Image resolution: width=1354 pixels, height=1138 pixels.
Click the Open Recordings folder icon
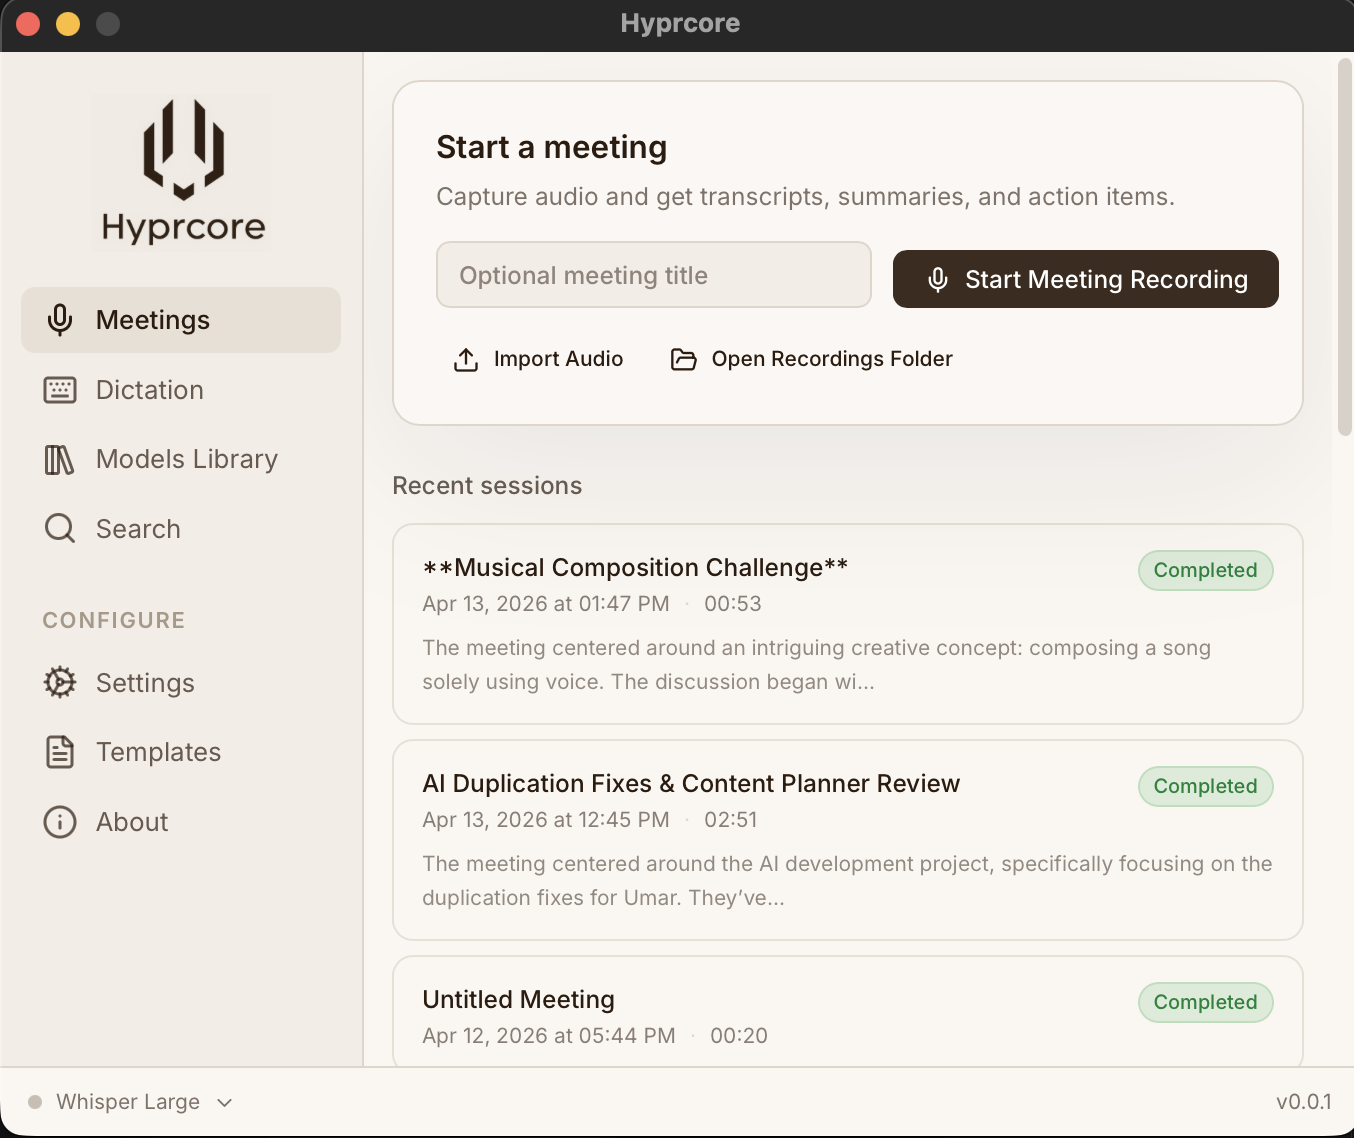[684, 359]
